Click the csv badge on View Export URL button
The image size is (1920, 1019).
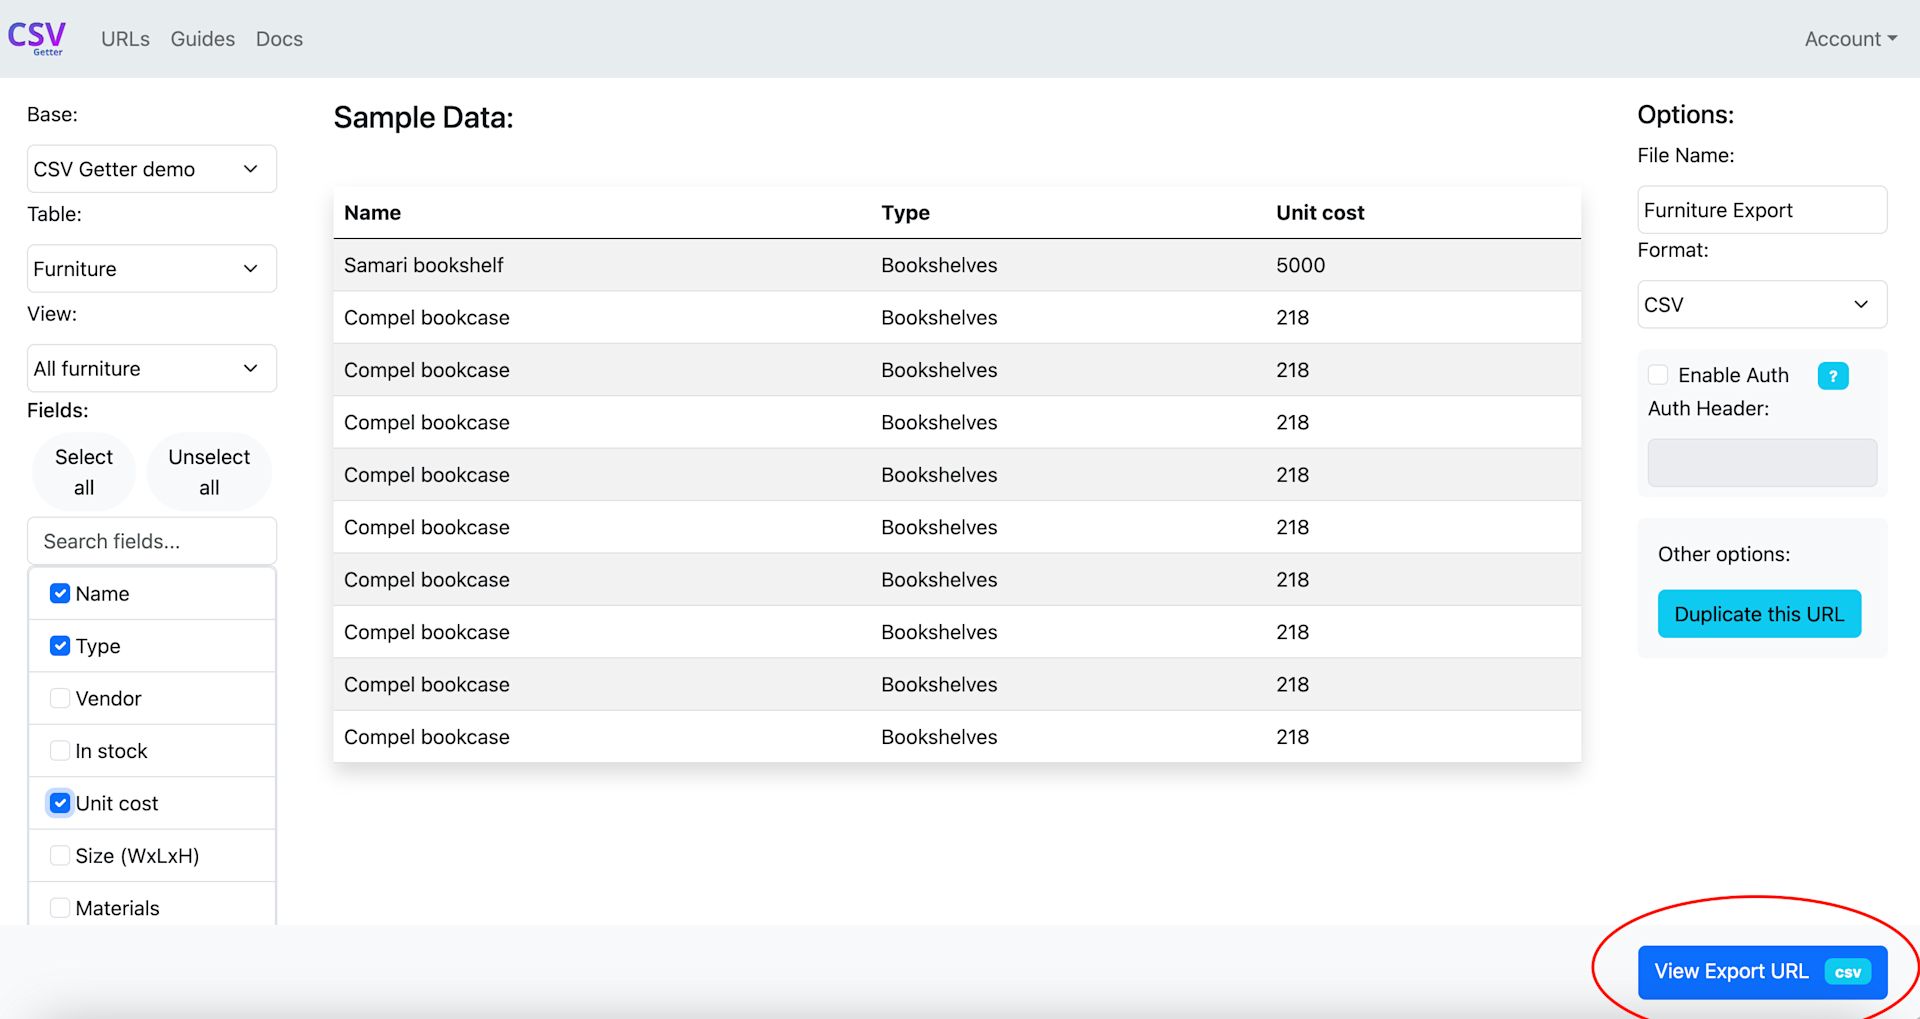click(x=1848, y=971)
